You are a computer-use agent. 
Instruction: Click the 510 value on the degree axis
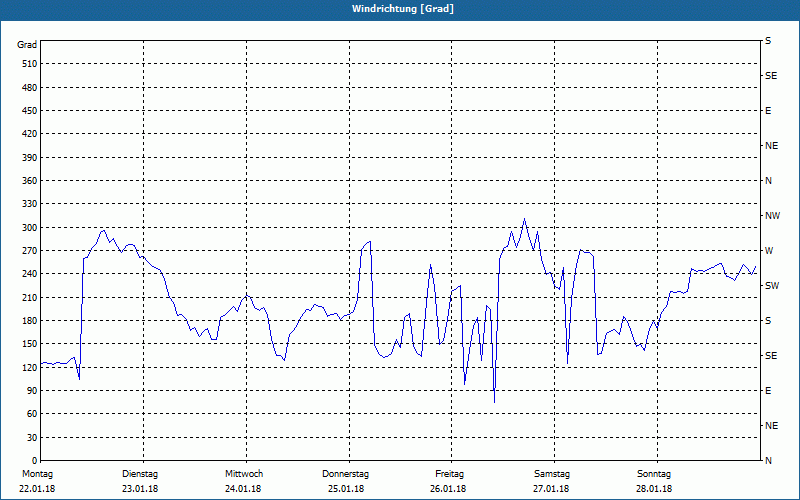coord(30,64)
